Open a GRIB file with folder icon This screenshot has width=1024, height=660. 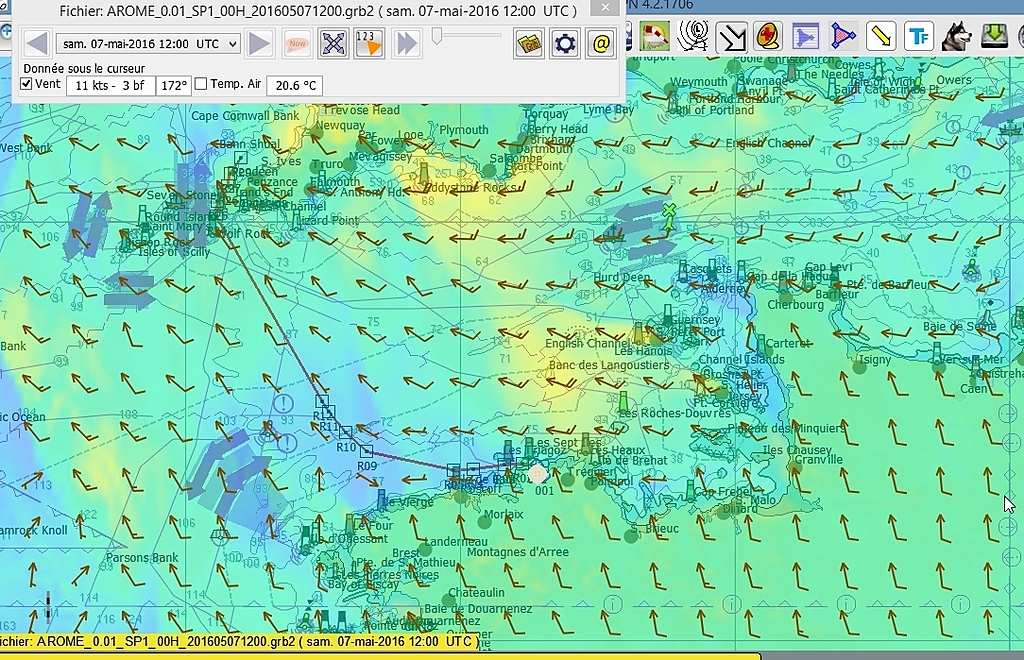coord(529,44)
